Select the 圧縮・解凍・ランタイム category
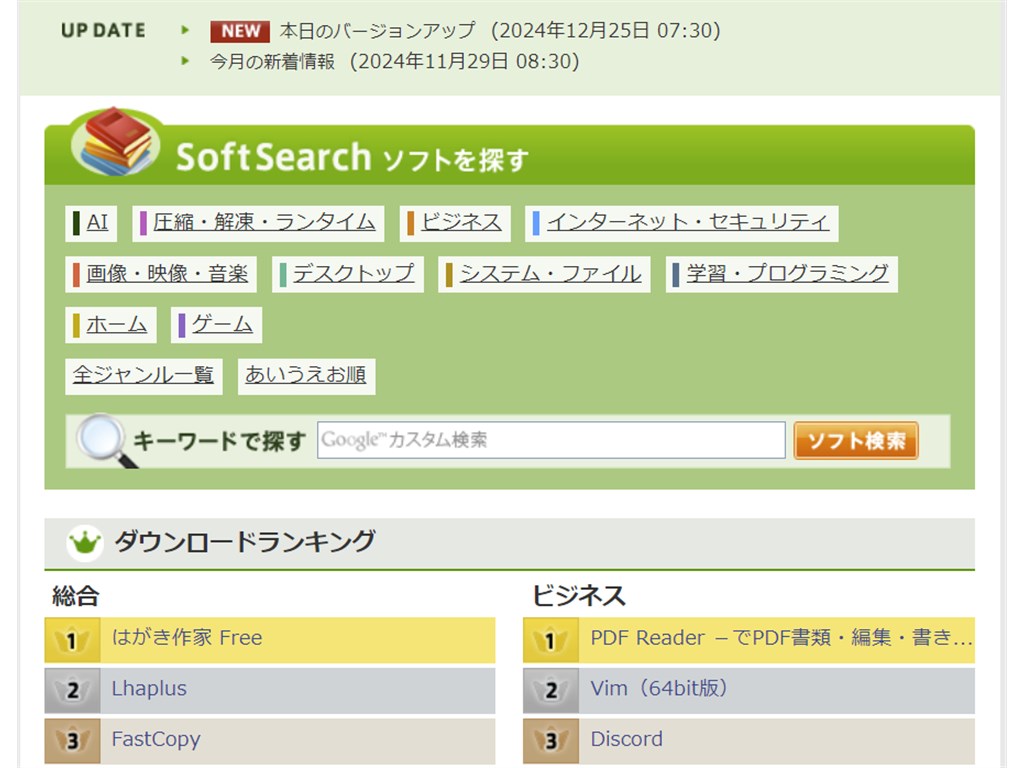This screenshot has width=1024, height=768. [264, 222]
